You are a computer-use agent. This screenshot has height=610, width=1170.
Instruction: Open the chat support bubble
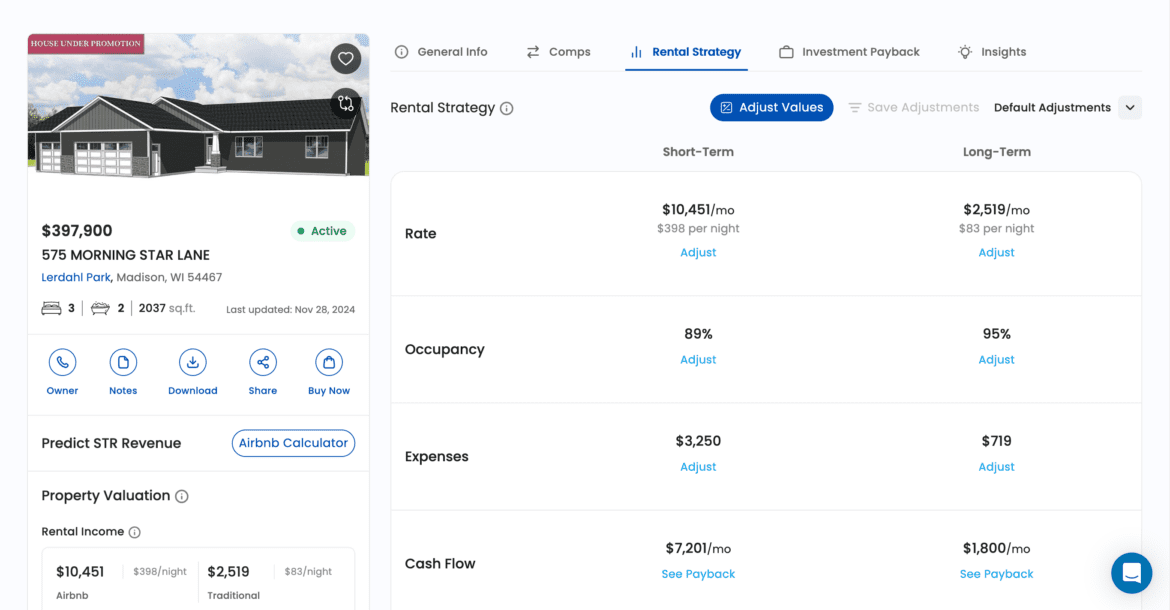point(1131,573)
